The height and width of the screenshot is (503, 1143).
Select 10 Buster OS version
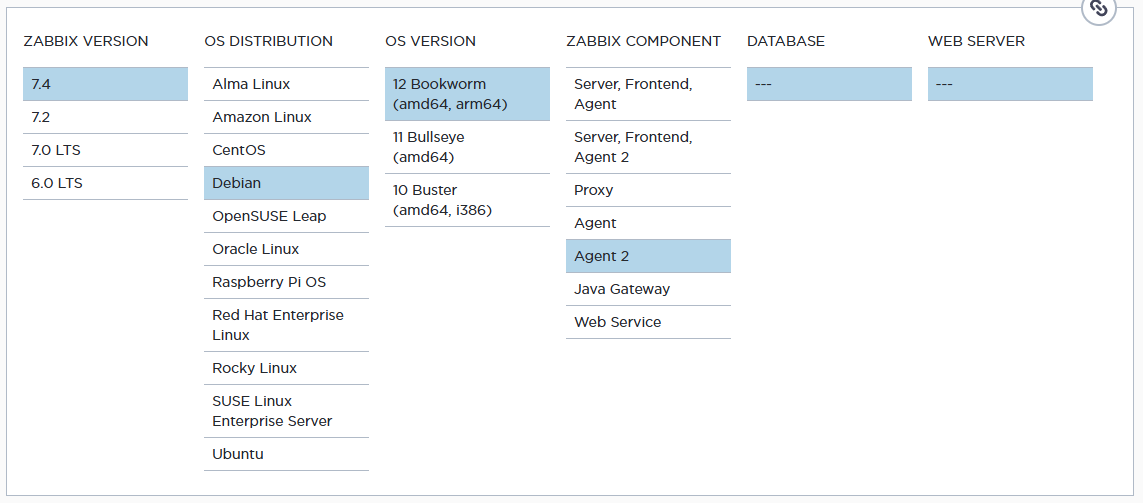(x=467, y=200)
